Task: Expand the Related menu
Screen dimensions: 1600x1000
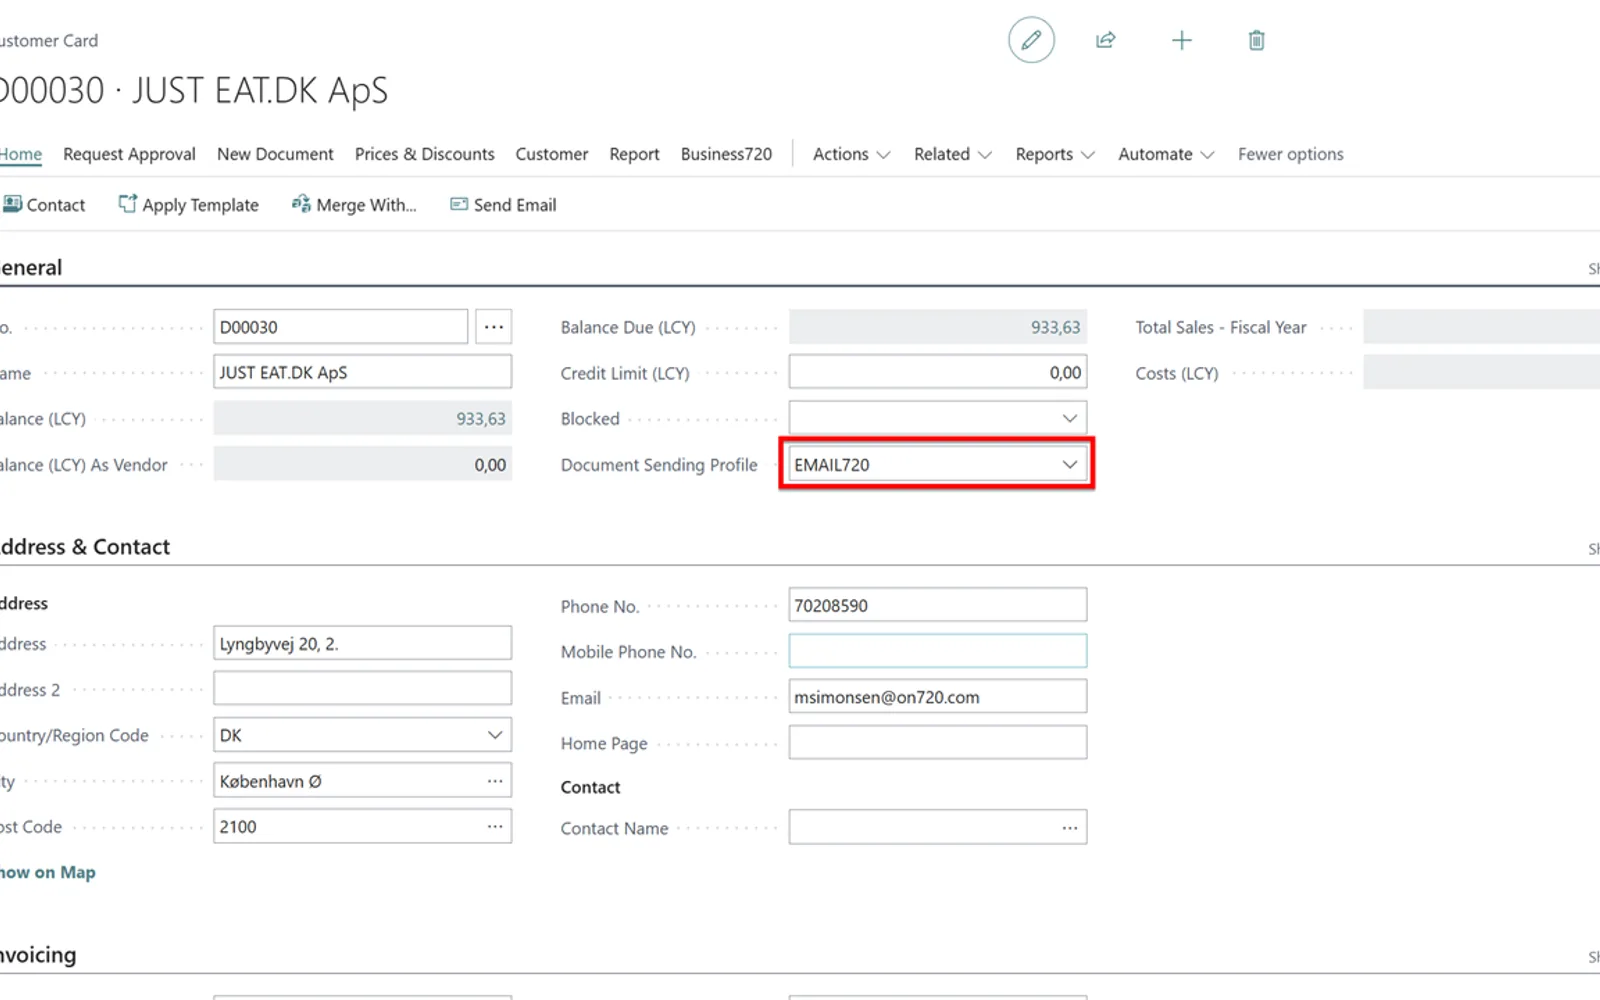Action: click(952, 154)
